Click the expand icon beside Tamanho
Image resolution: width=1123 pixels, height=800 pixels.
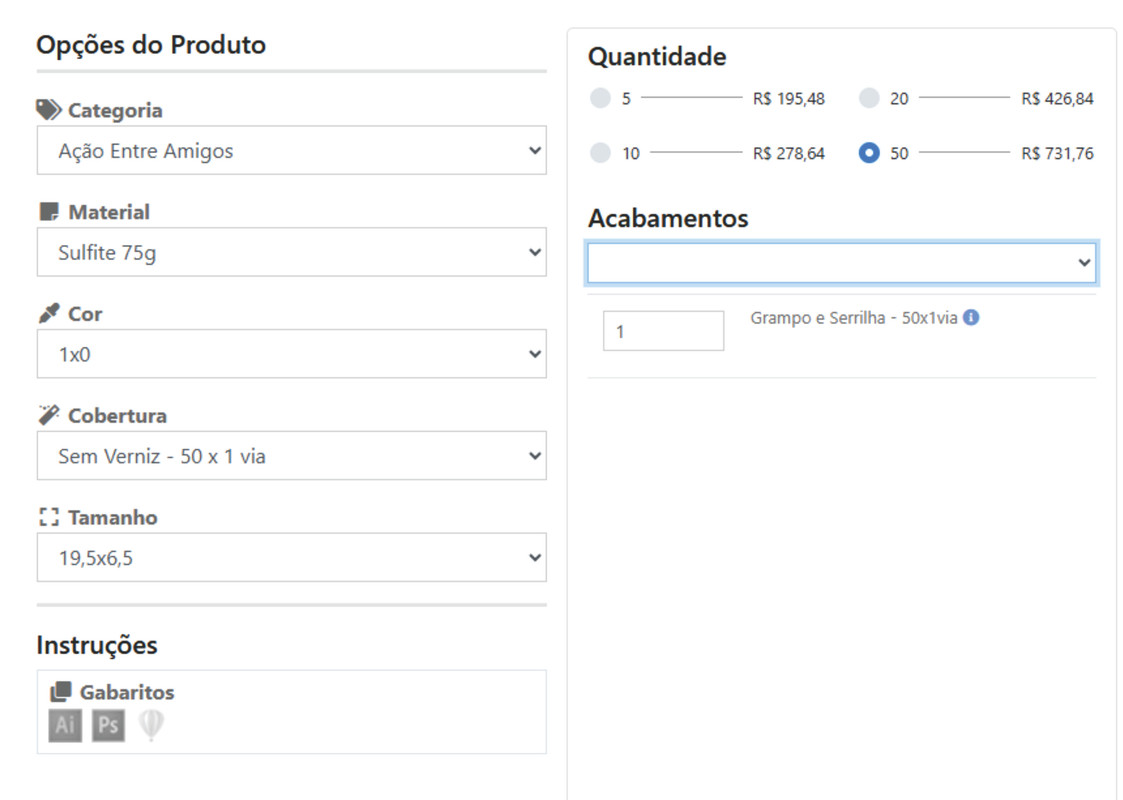tap(48, 517)
